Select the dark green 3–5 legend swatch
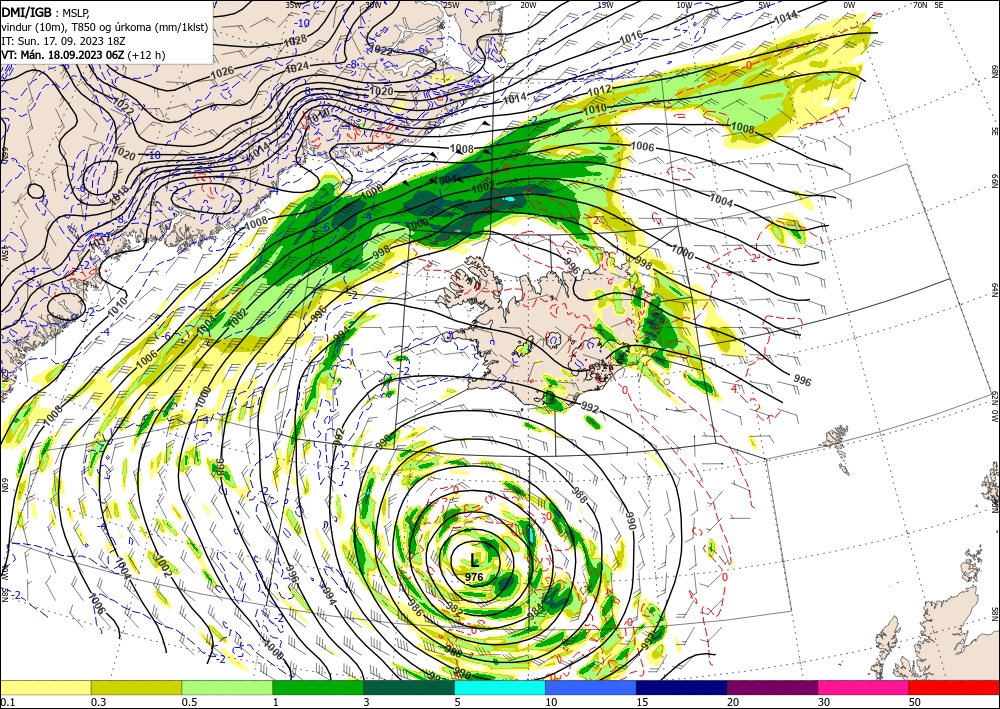 (x=409, y=687)
